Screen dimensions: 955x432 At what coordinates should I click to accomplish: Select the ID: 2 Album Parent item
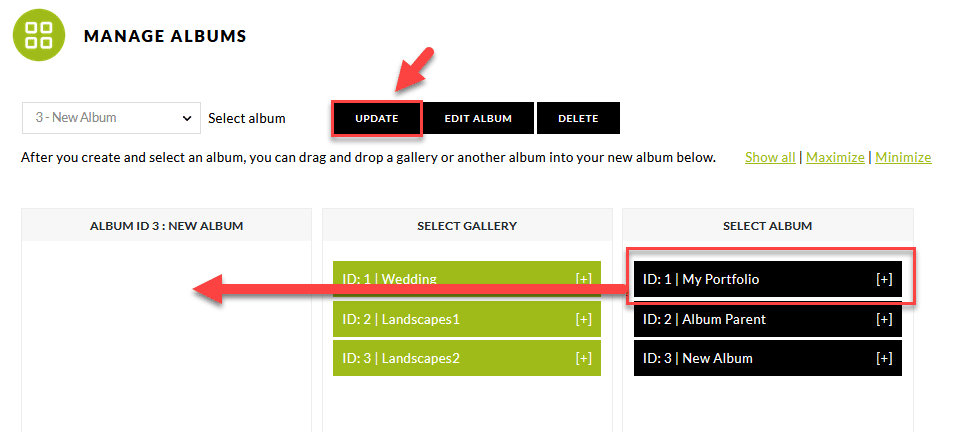767,319
